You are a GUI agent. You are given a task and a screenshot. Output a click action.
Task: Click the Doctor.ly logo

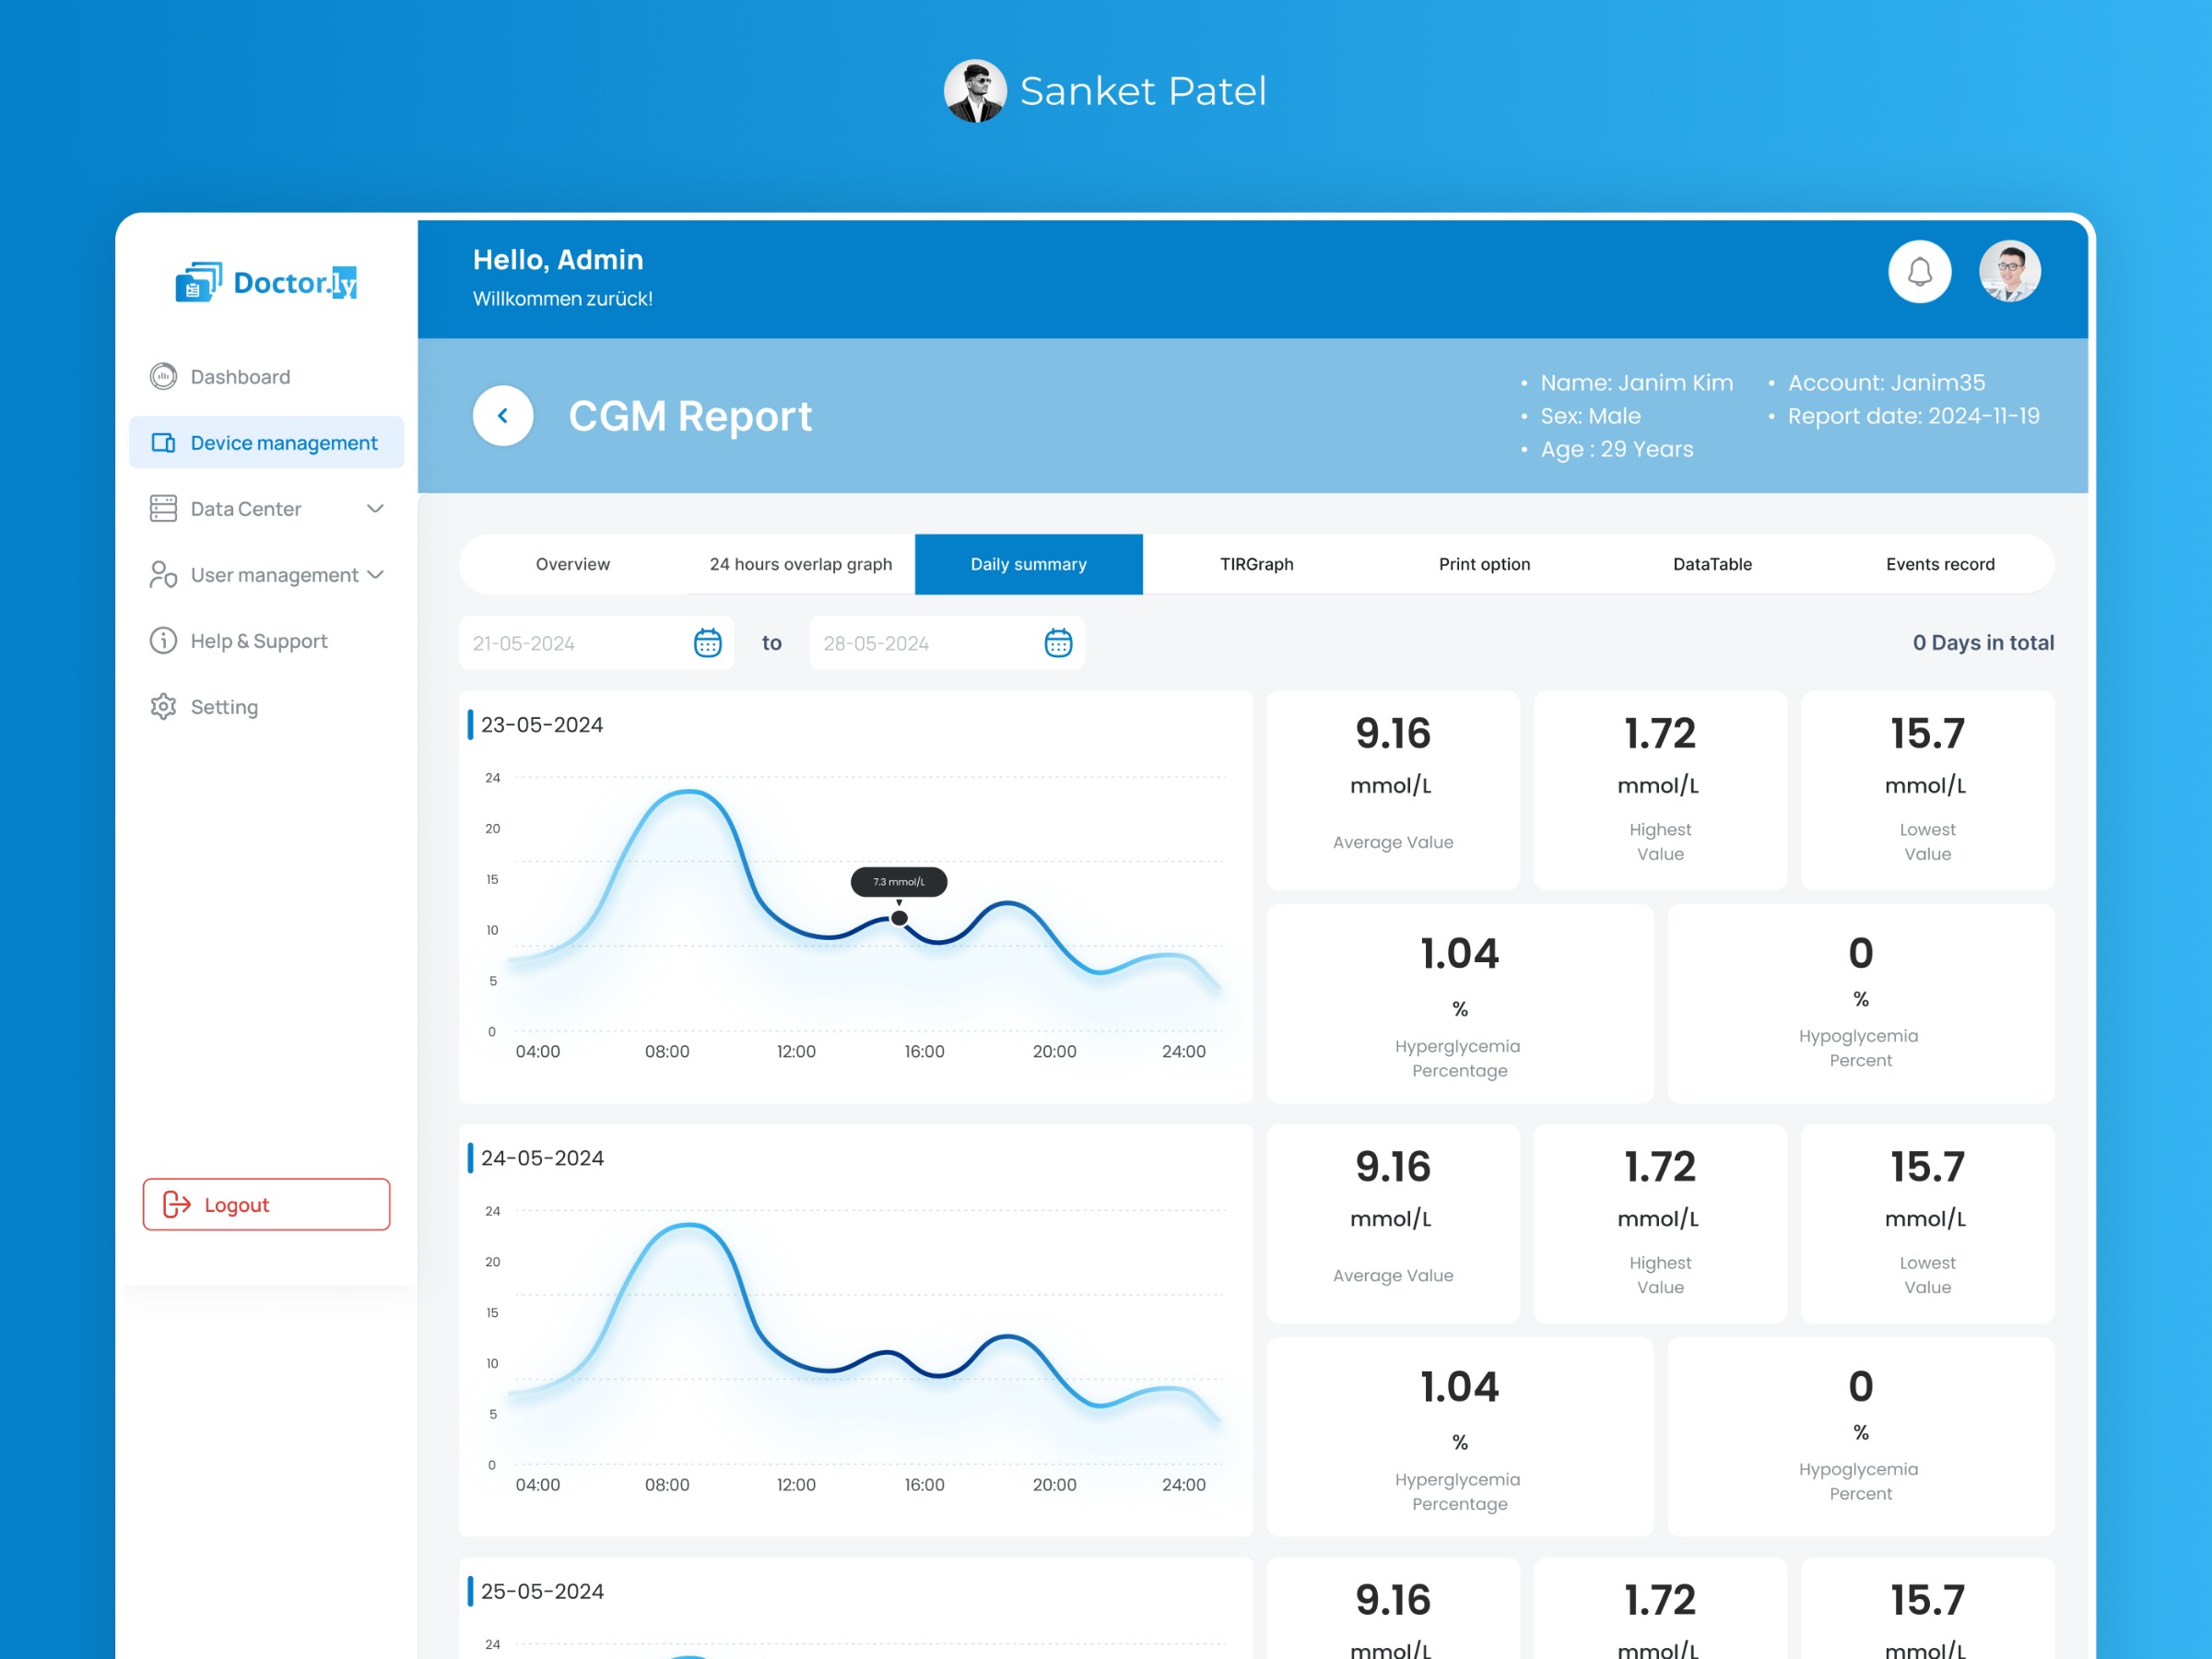(266, 283)
